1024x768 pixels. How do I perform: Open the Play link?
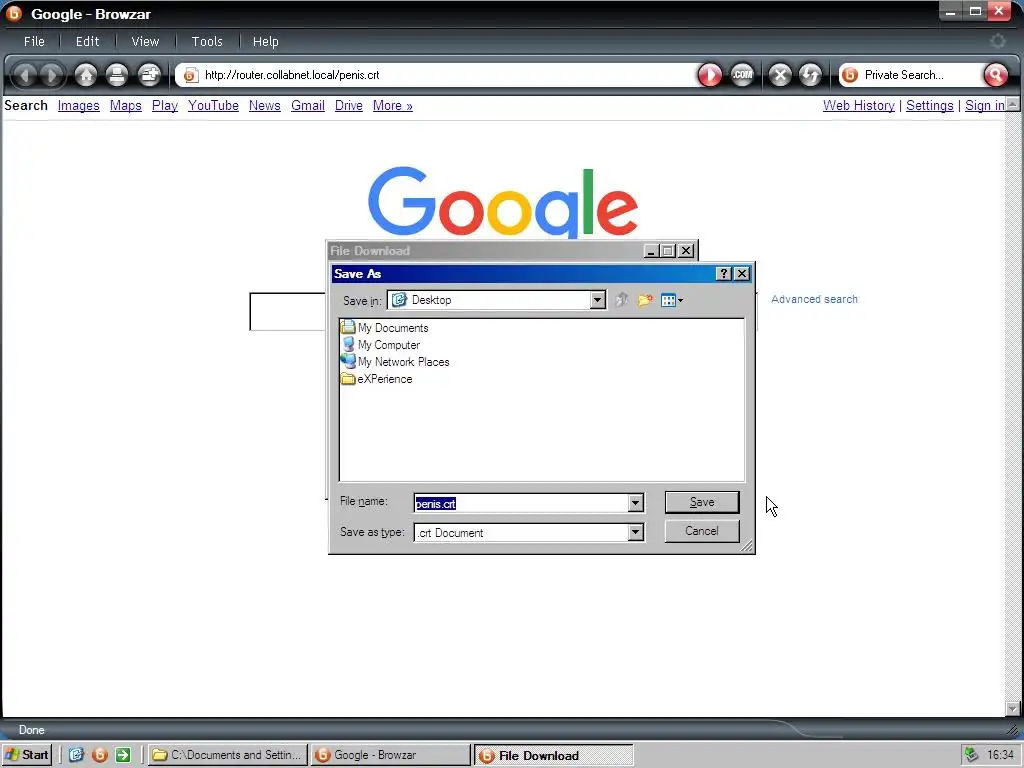click(x=165, y=105)
